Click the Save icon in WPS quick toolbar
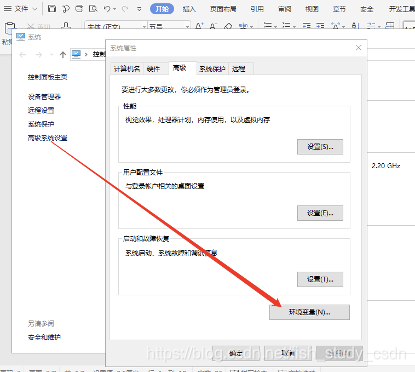Viewport: 415px width, 372px height. 52,9
